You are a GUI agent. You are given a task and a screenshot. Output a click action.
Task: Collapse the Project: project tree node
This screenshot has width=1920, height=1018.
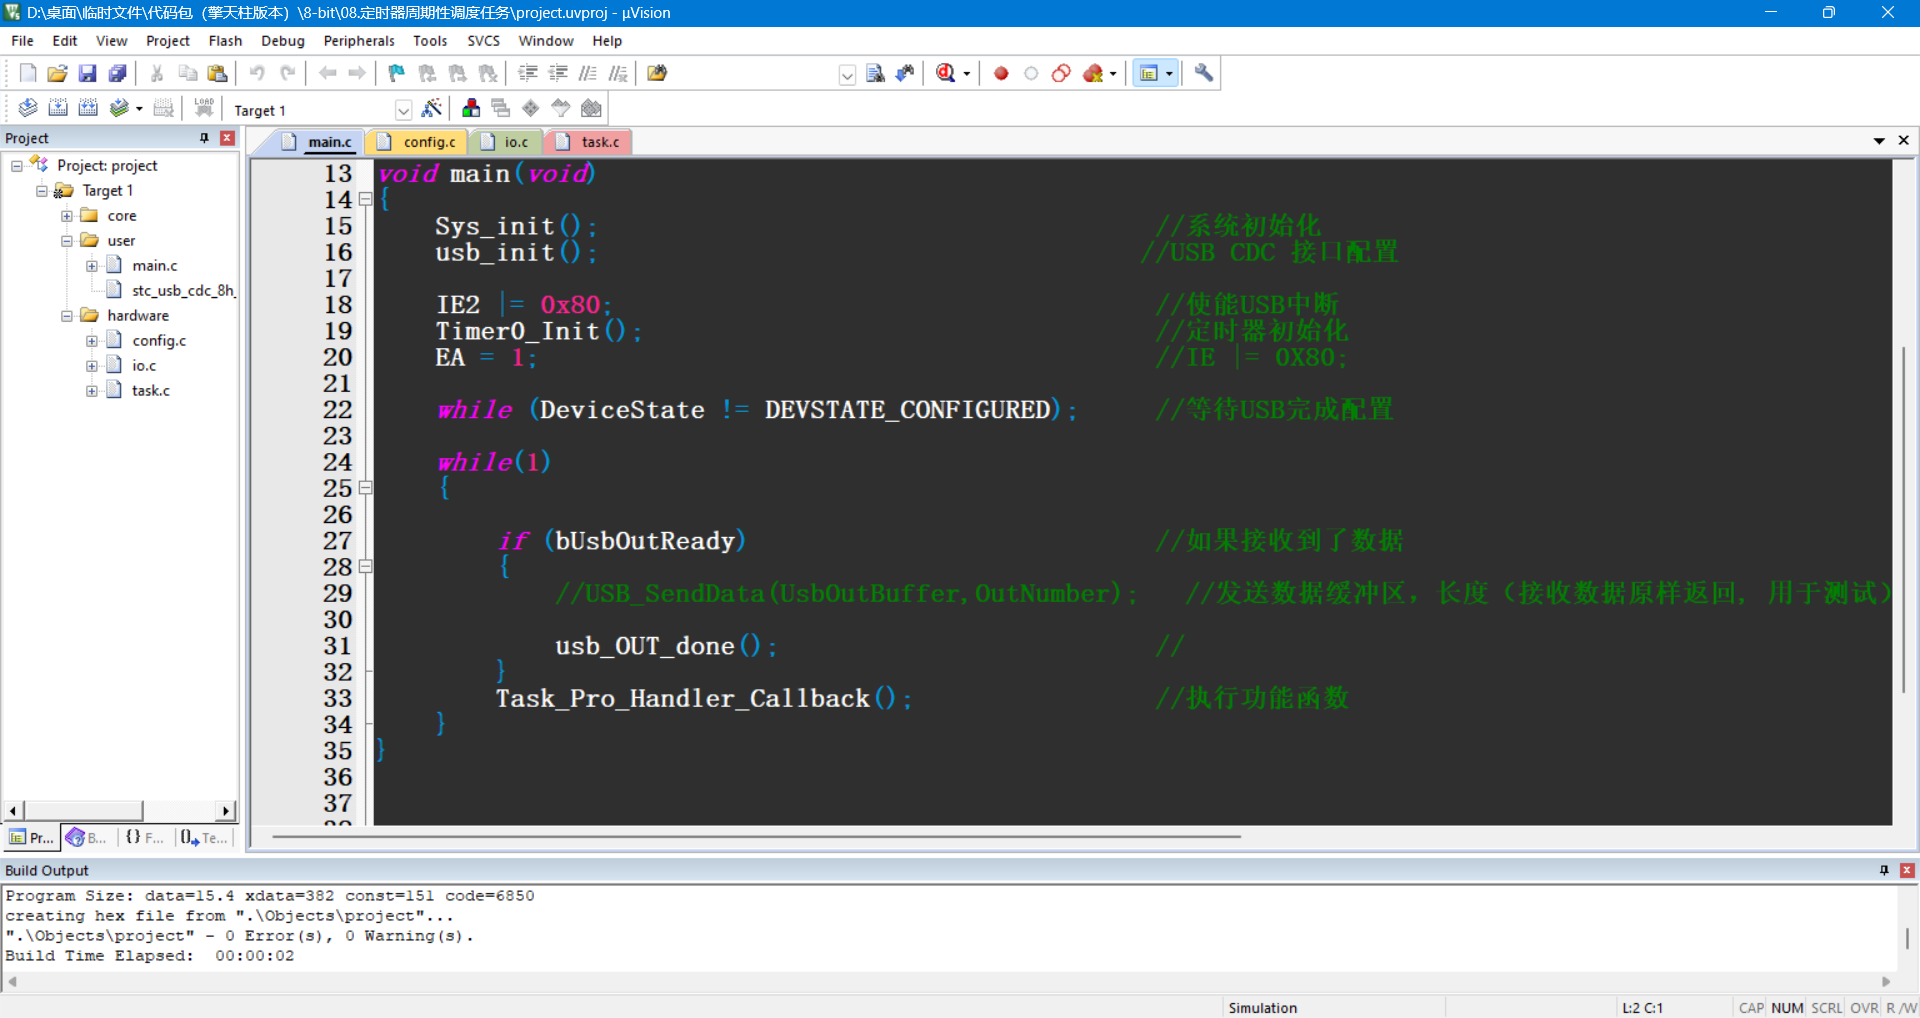tap(17, 166)
